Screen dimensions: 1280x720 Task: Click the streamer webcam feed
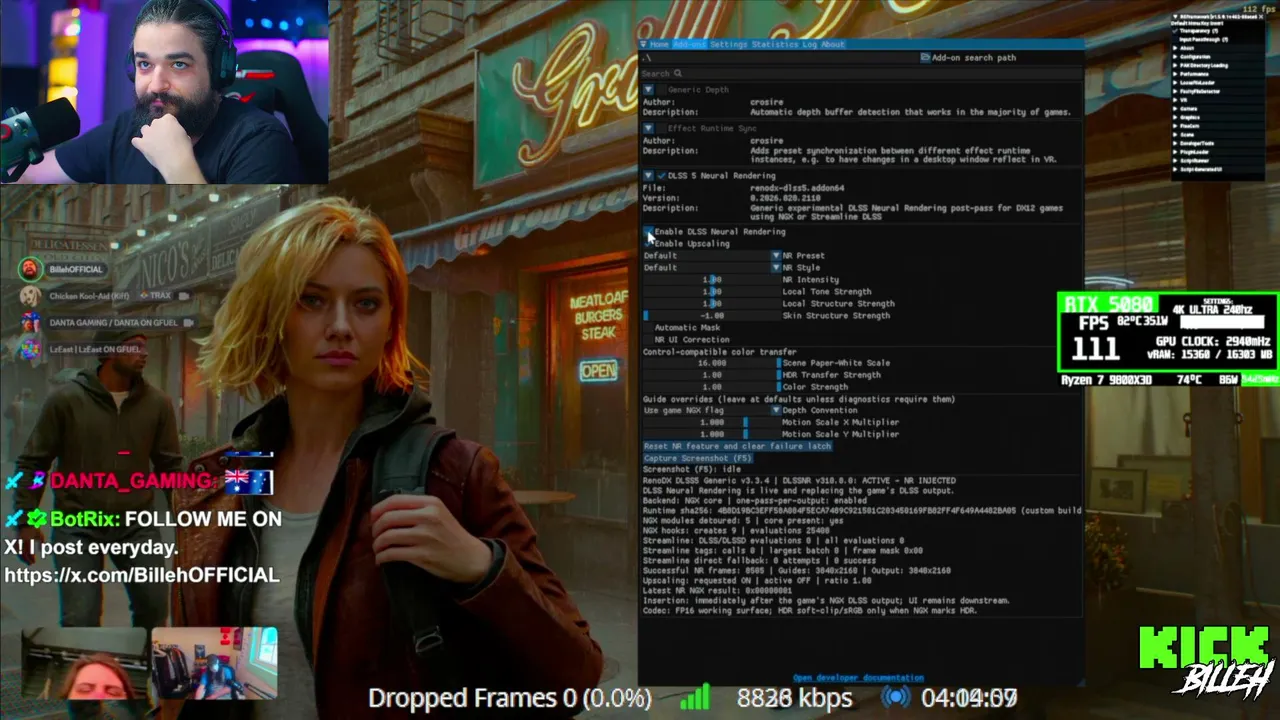pos(164,92)
